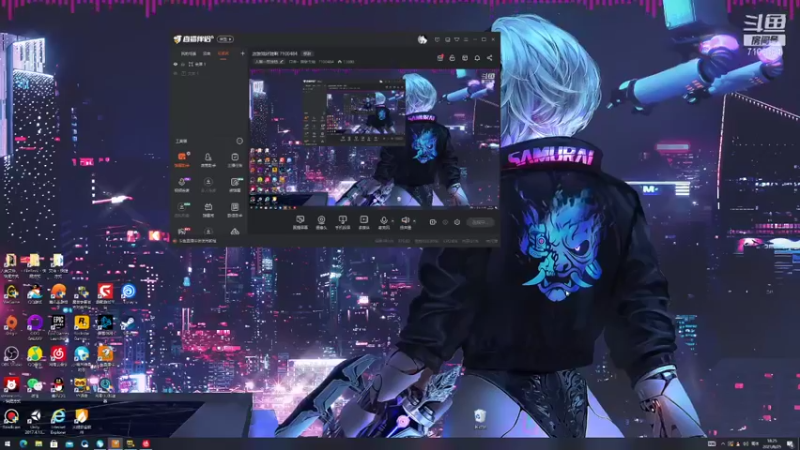
Task: Expand speaker options arrow
Action: click(x=414, y=221)
